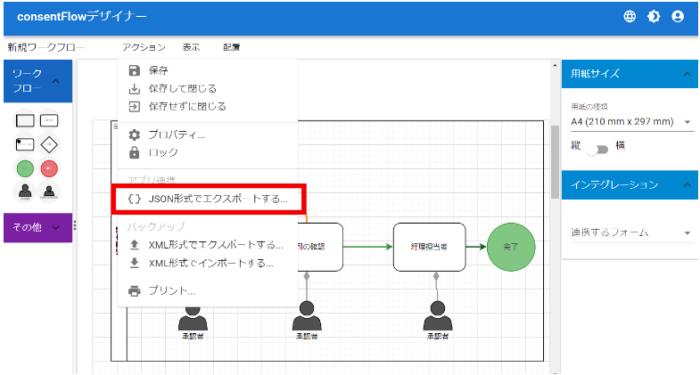Click the upload arrow icon for XML export
700x375 pixels.
[134, 245]
